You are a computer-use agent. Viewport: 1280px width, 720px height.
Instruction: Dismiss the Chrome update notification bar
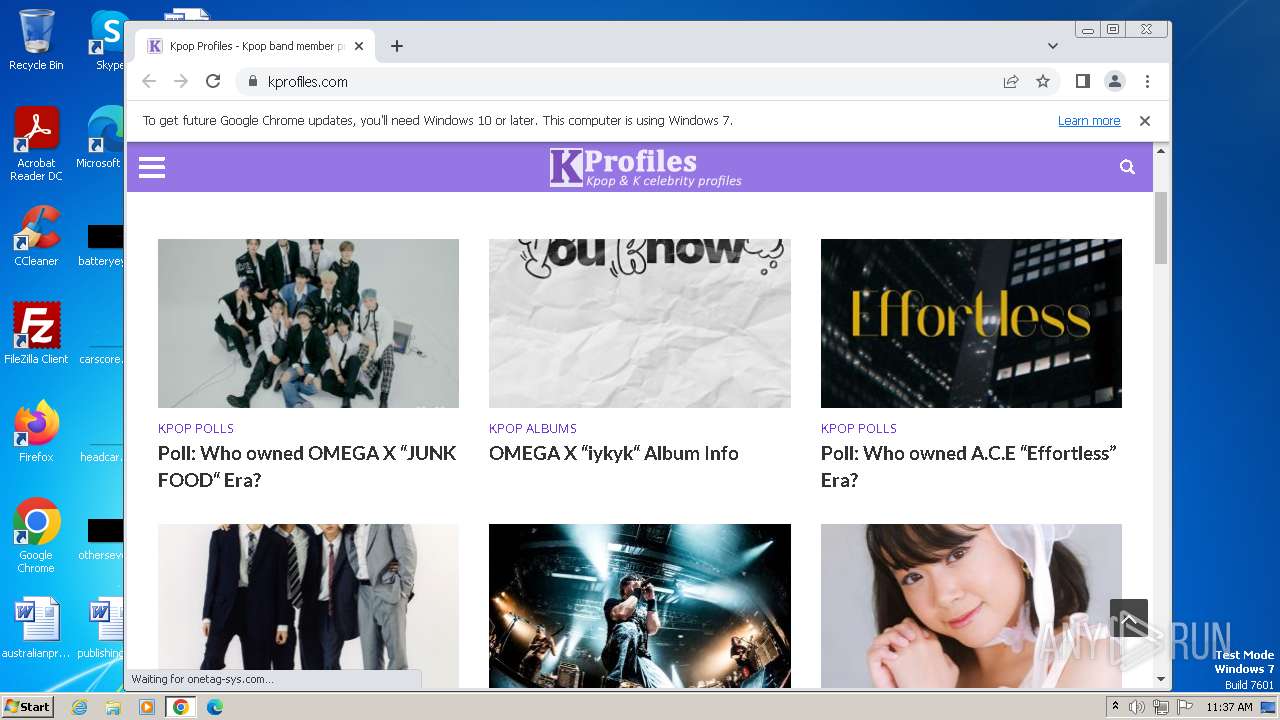[1145, 120]
